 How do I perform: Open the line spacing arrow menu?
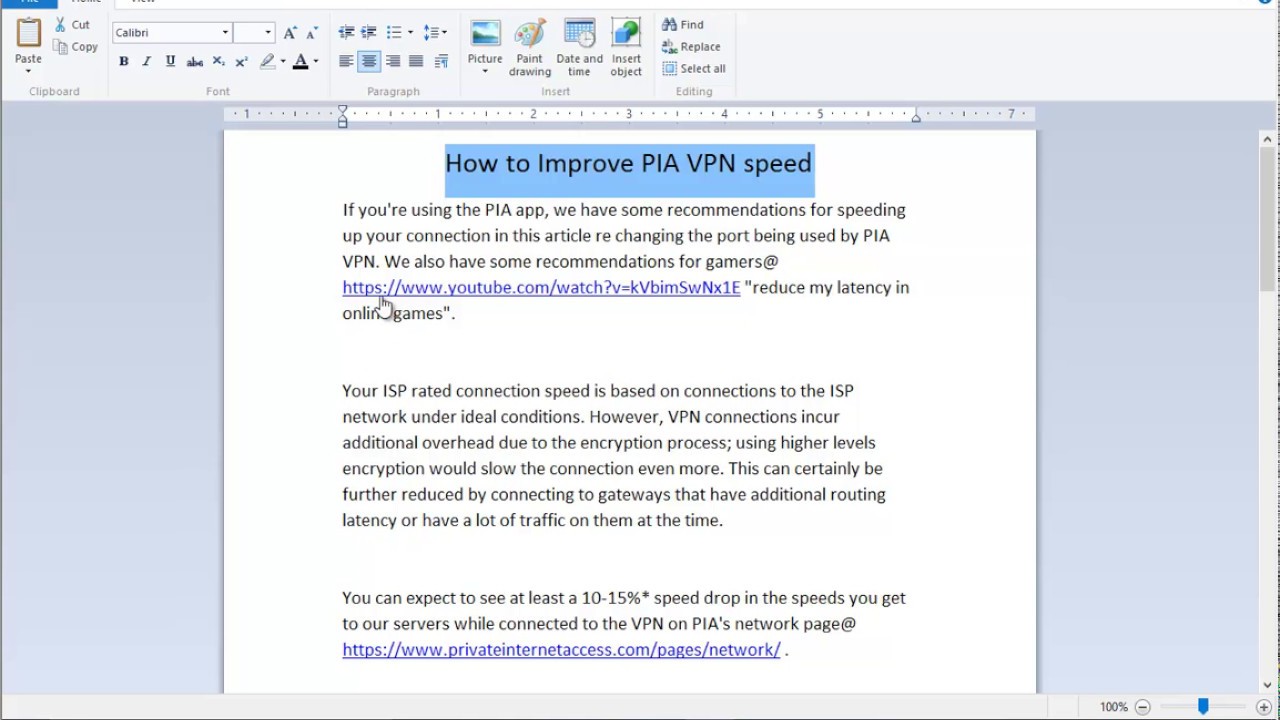(x=444, y=33)
